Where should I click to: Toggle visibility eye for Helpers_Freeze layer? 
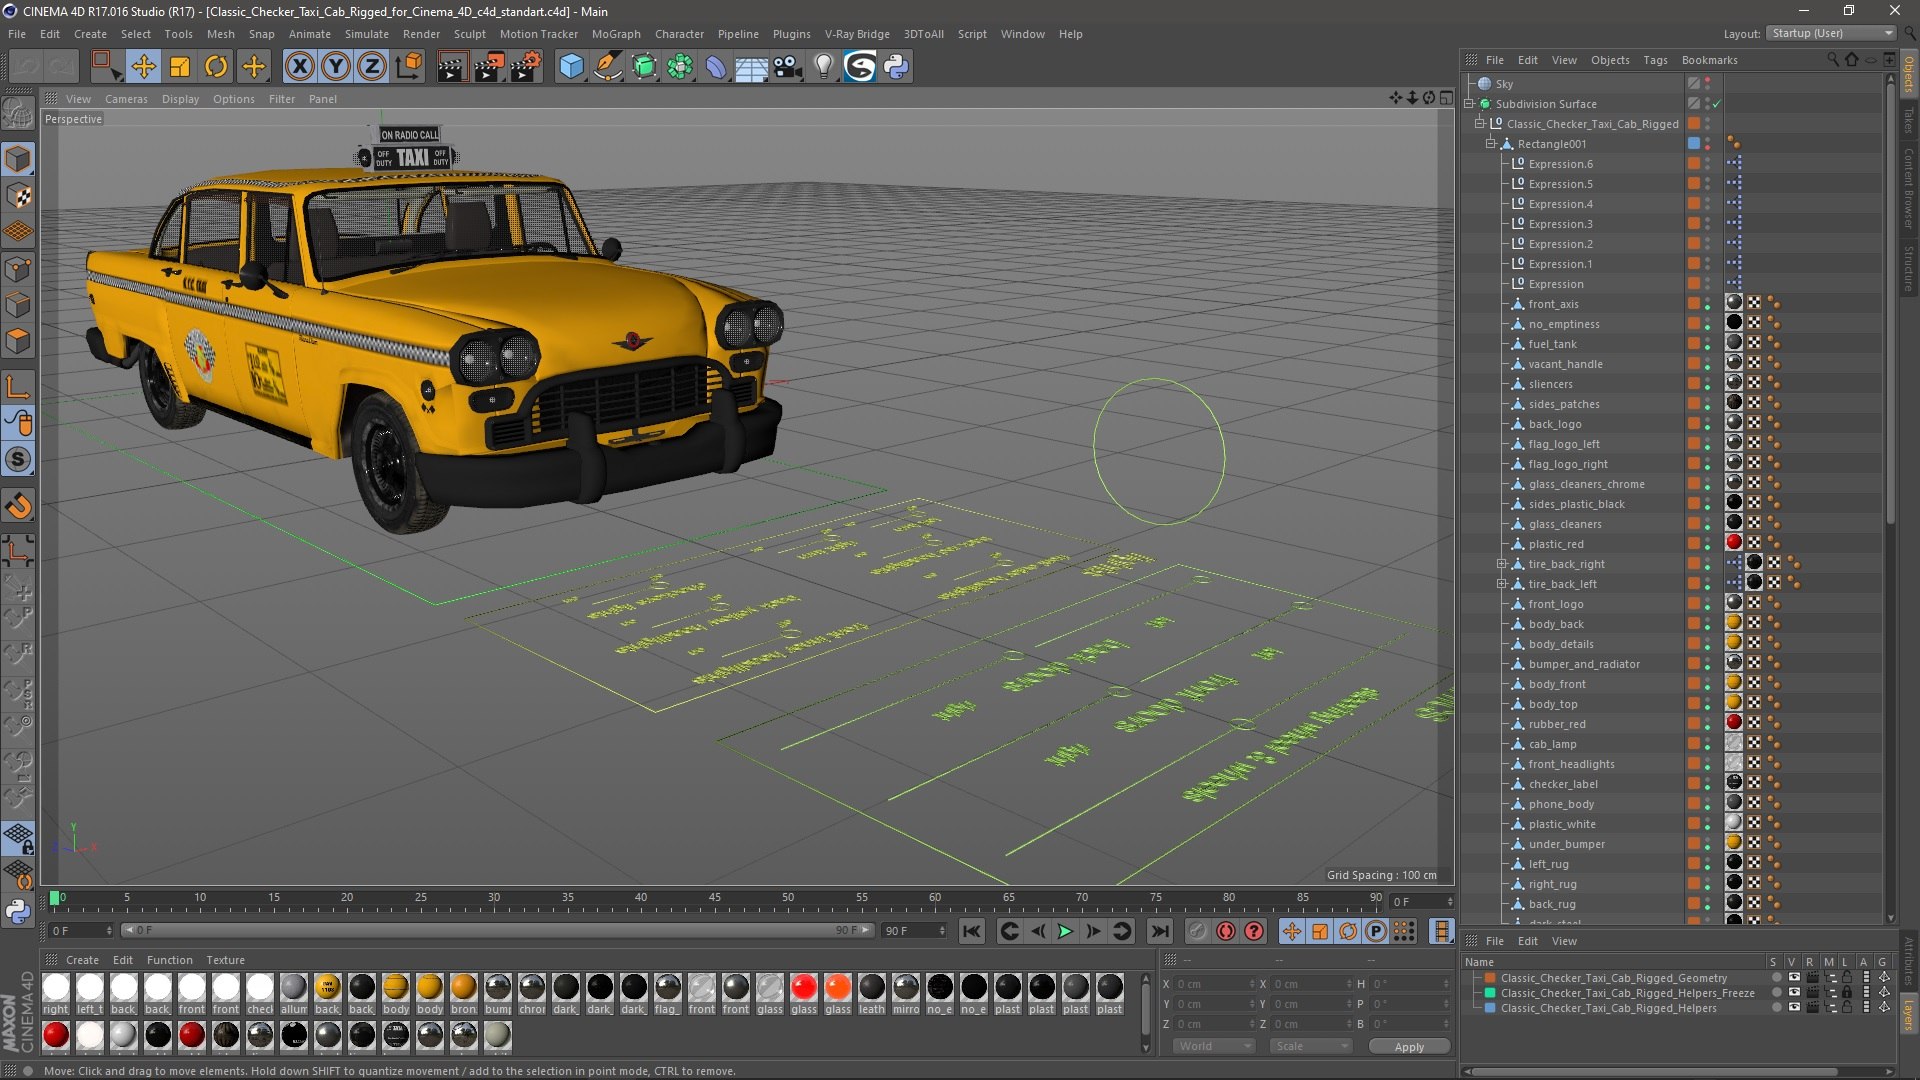pos(1794,993)
